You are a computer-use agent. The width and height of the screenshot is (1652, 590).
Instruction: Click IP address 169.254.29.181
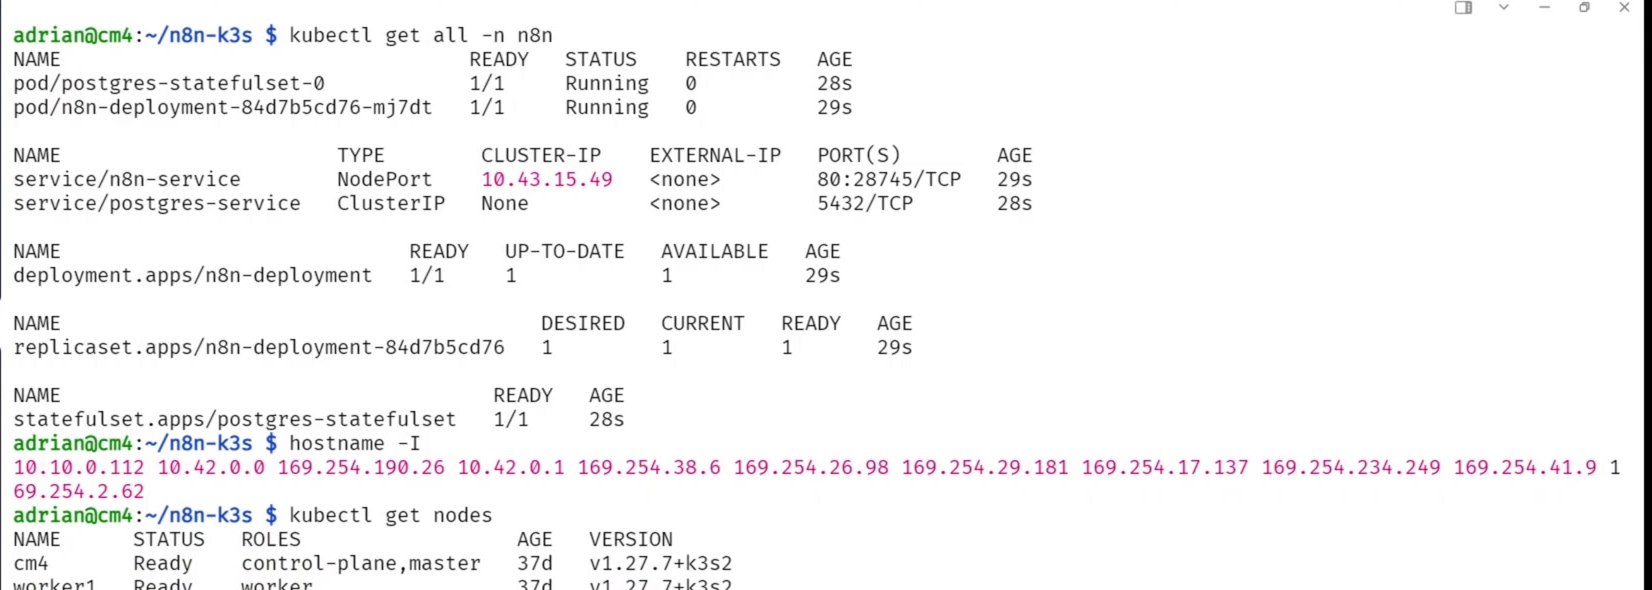pyautogui.click(x=985, y=468)
